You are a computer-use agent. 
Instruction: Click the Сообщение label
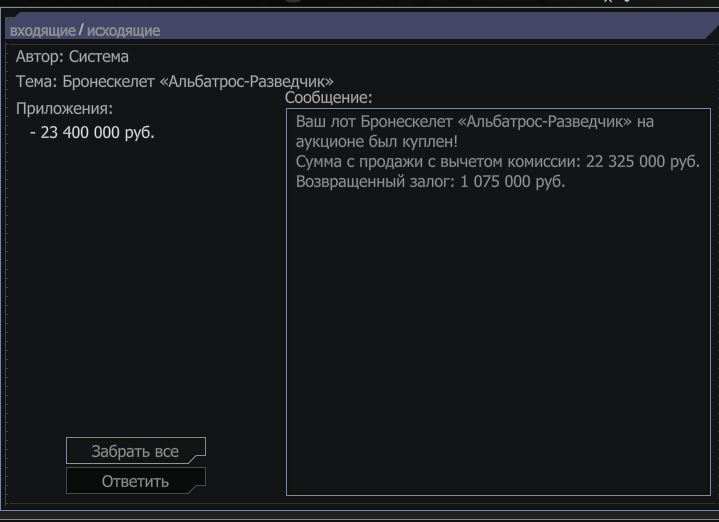point(328,97)
